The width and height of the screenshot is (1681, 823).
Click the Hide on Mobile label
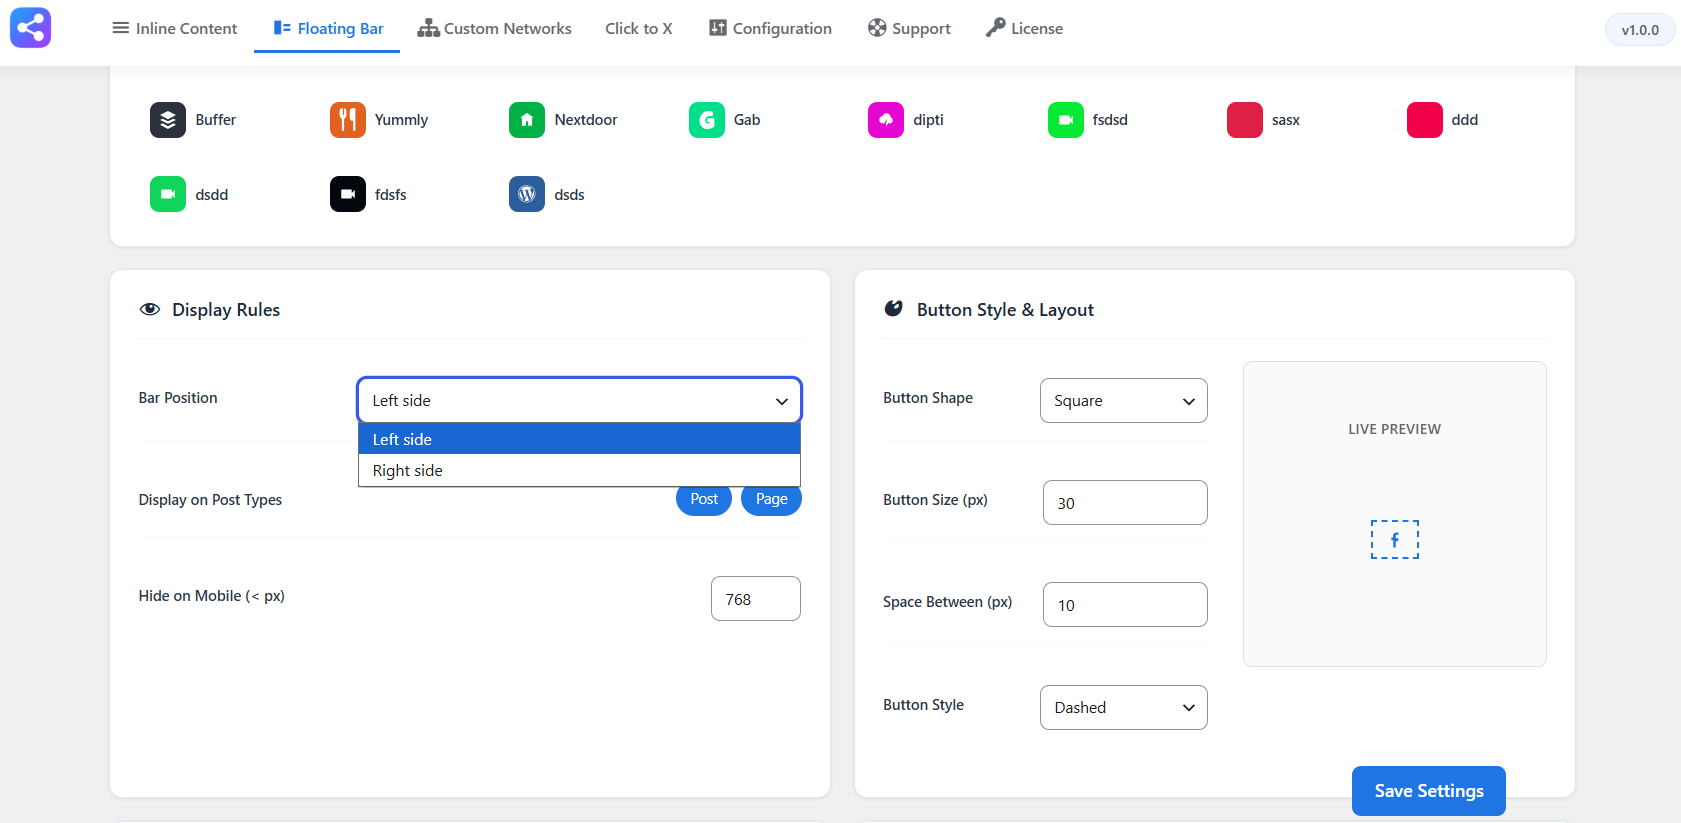tap(212, 596)
